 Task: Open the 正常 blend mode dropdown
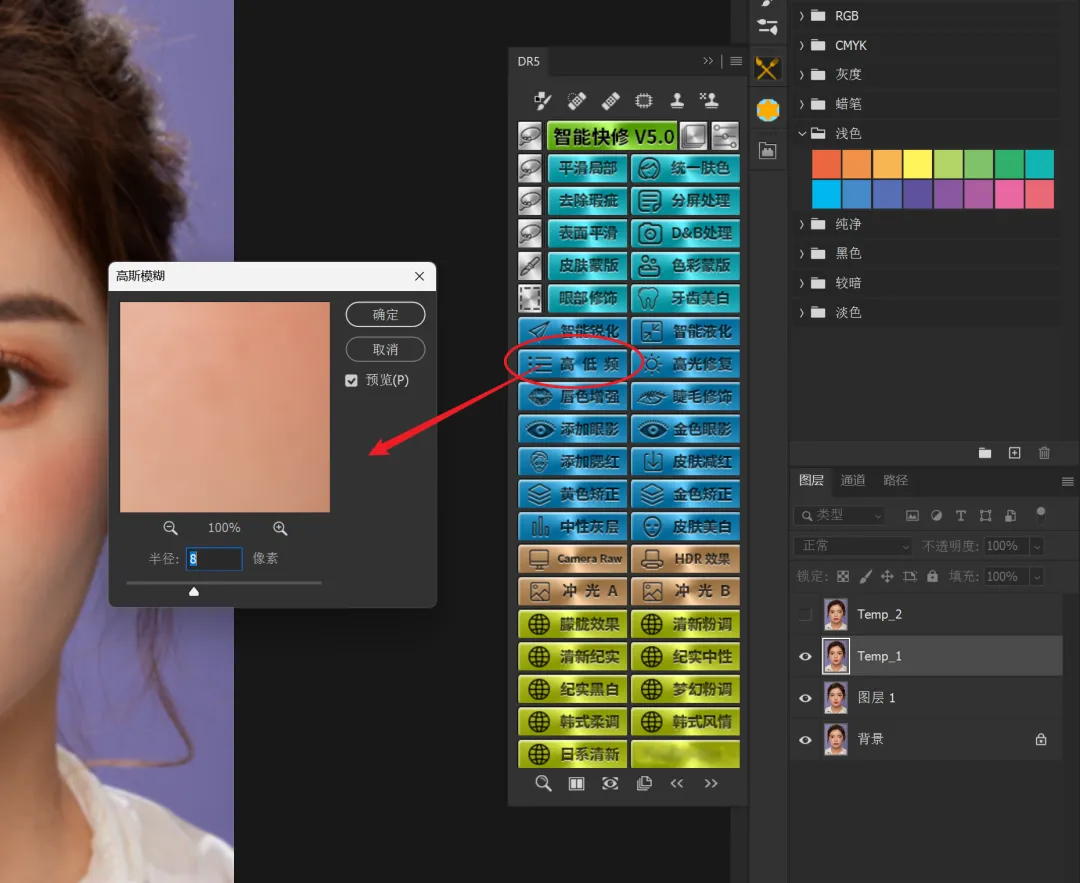[853, 546]
